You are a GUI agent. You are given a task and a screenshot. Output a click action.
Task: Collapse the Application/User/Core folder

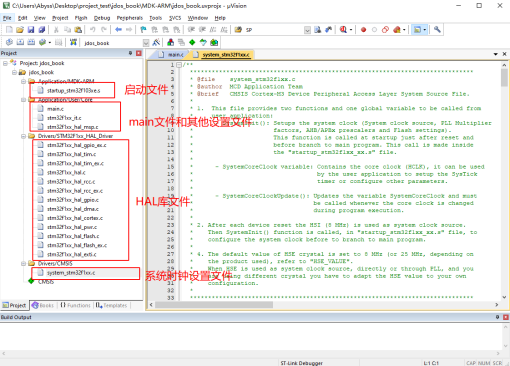pyautogui.click(x=23, y=100)
